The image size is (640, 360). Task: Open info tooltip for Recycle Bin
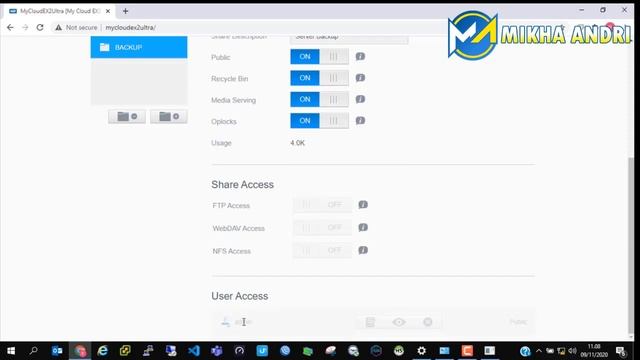360,78
